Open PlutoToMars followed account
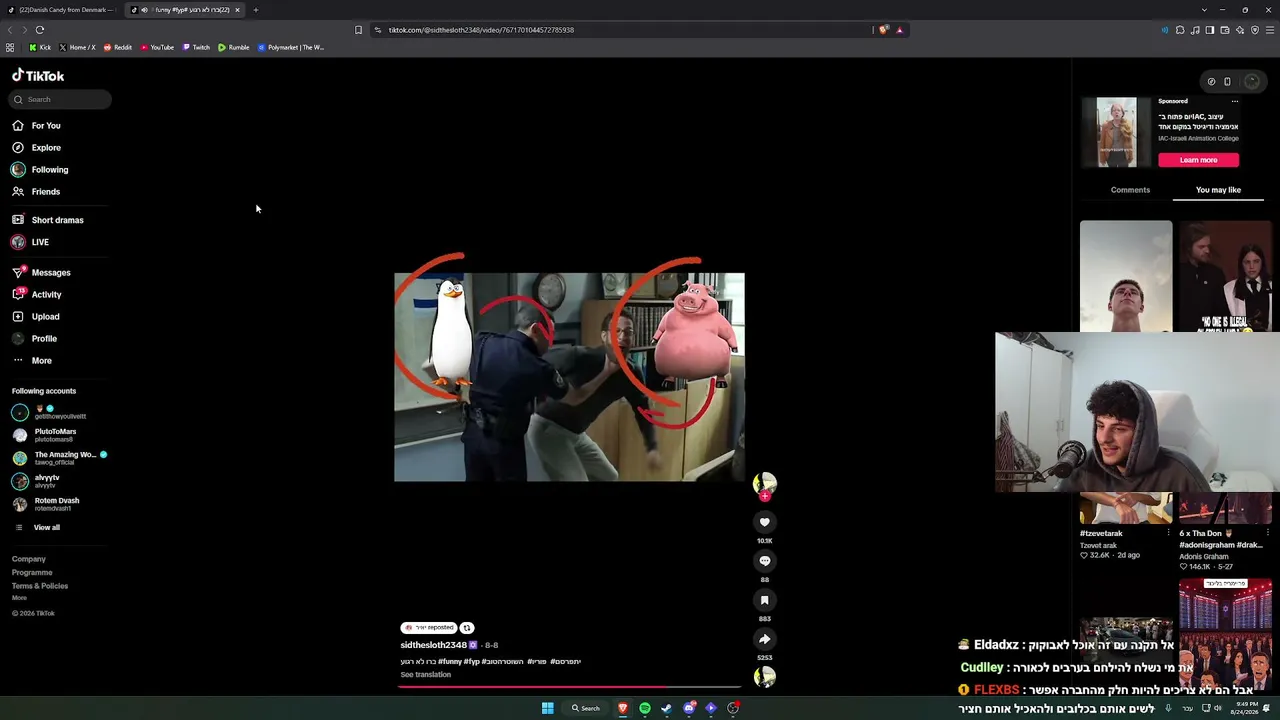The image size is (1280, 720). click(x=45, y=435)
